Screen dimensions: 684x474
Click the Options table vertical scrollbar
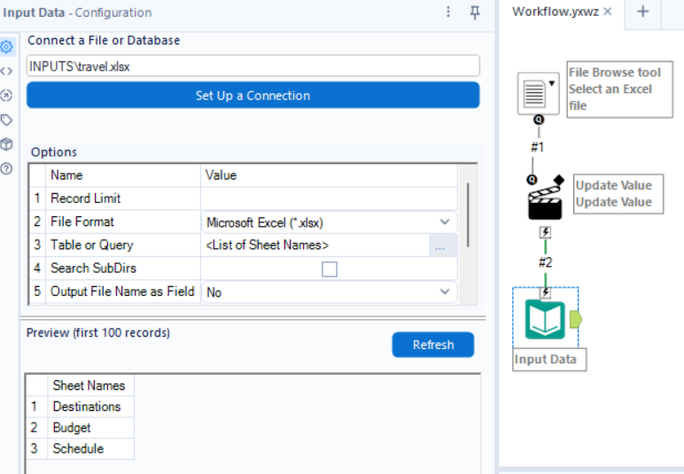coord(468,215)
